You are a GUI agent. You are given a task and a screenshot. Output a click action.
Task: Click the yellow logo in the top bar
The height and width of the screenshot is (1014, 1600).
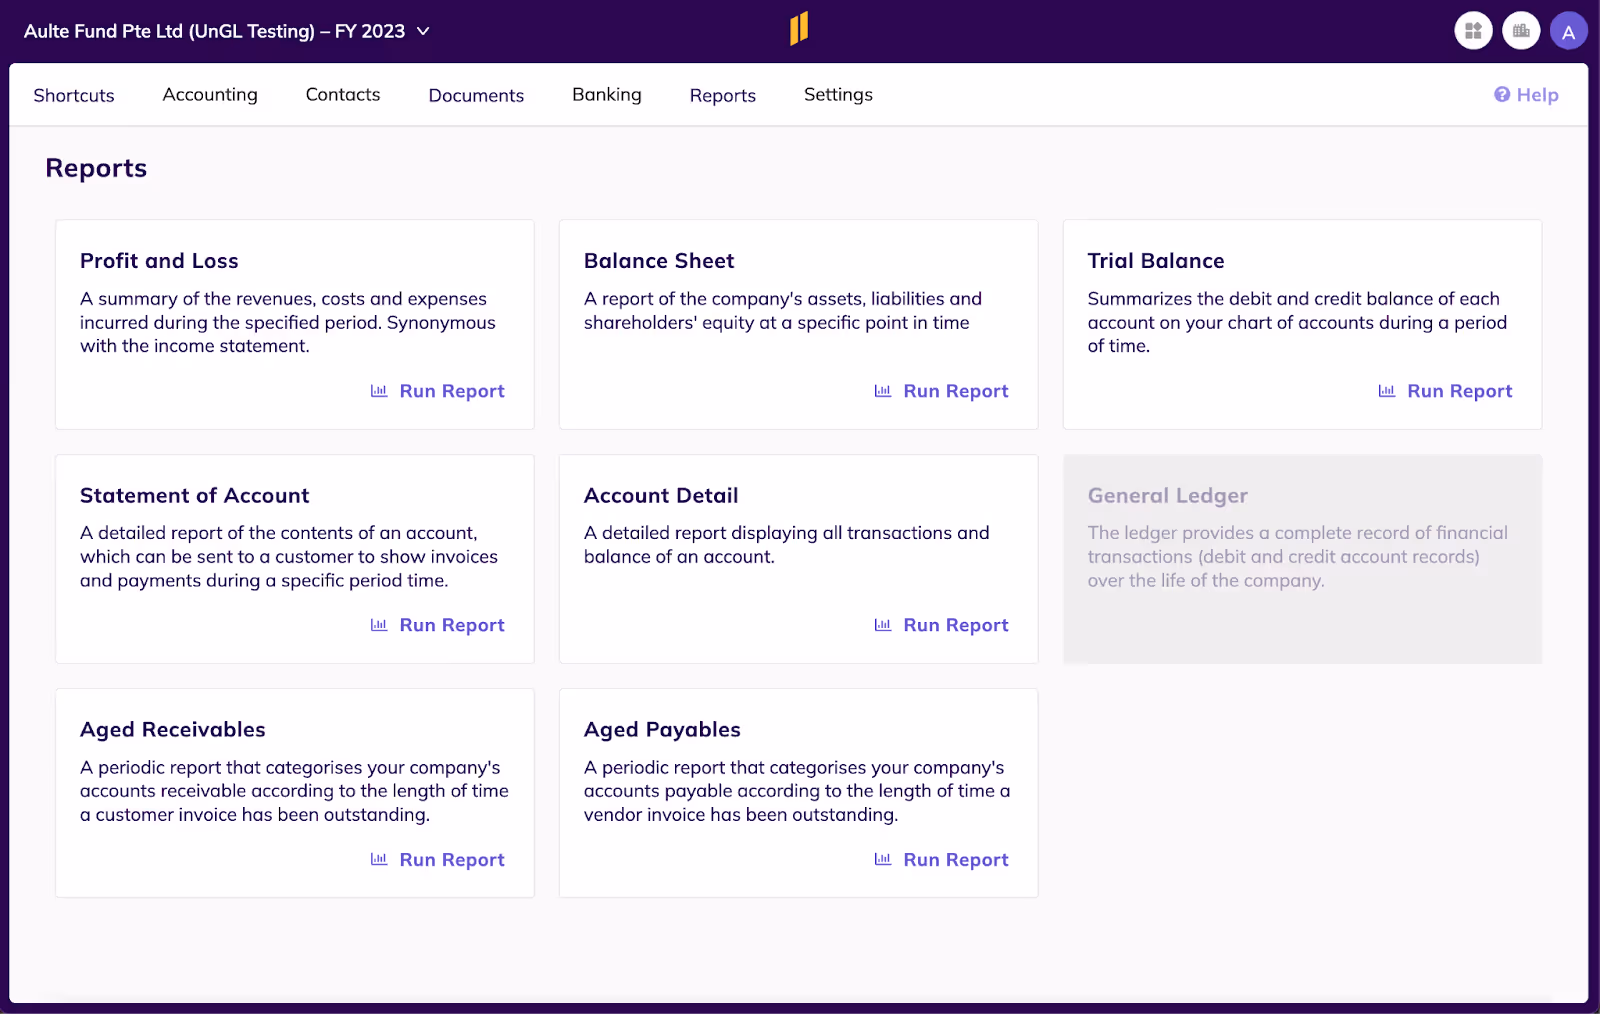(x=796, y=30)
